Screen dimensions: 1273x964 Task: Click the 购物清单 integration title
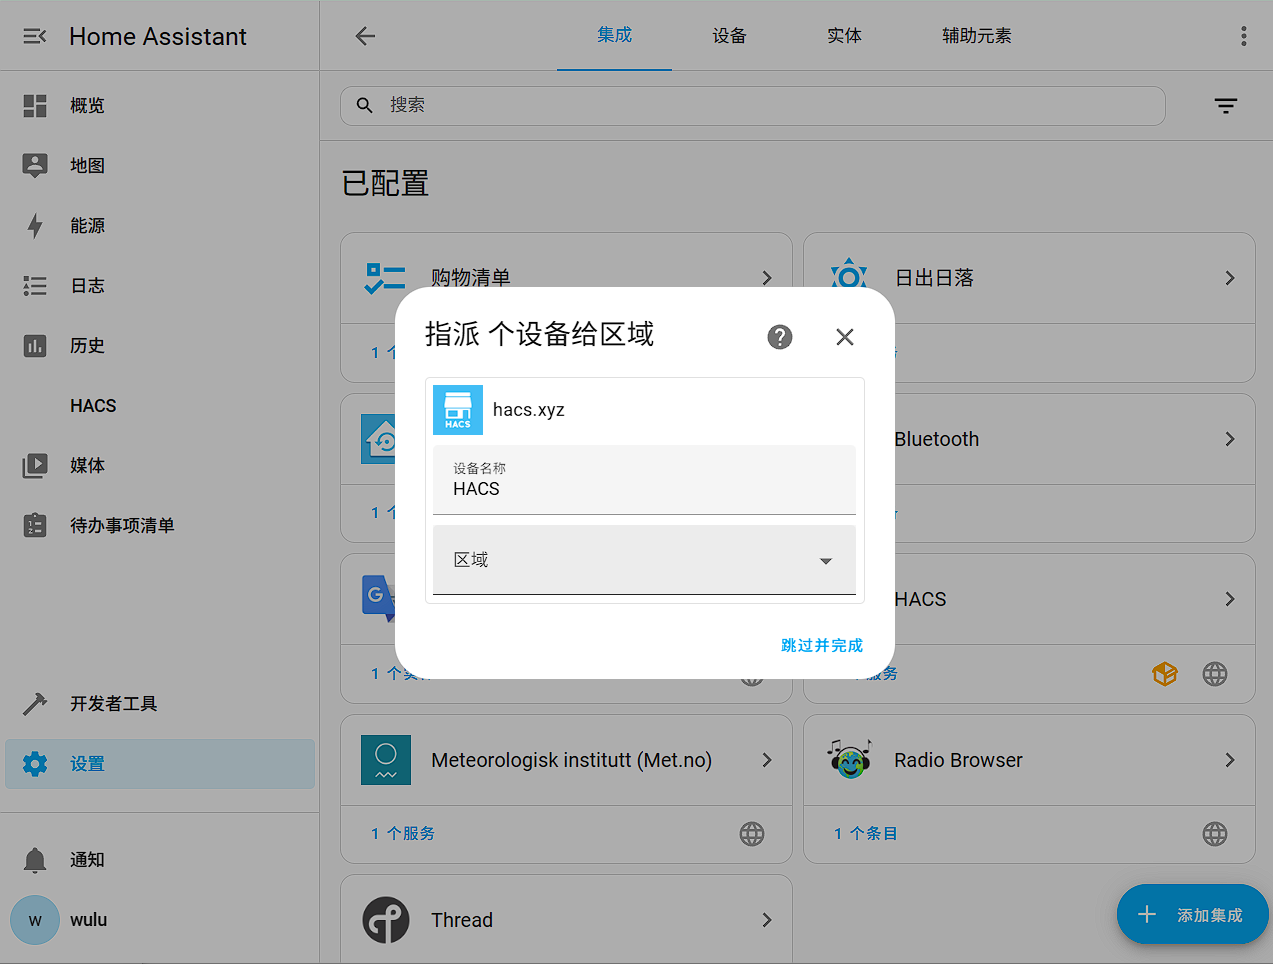(x=471, y=278)
